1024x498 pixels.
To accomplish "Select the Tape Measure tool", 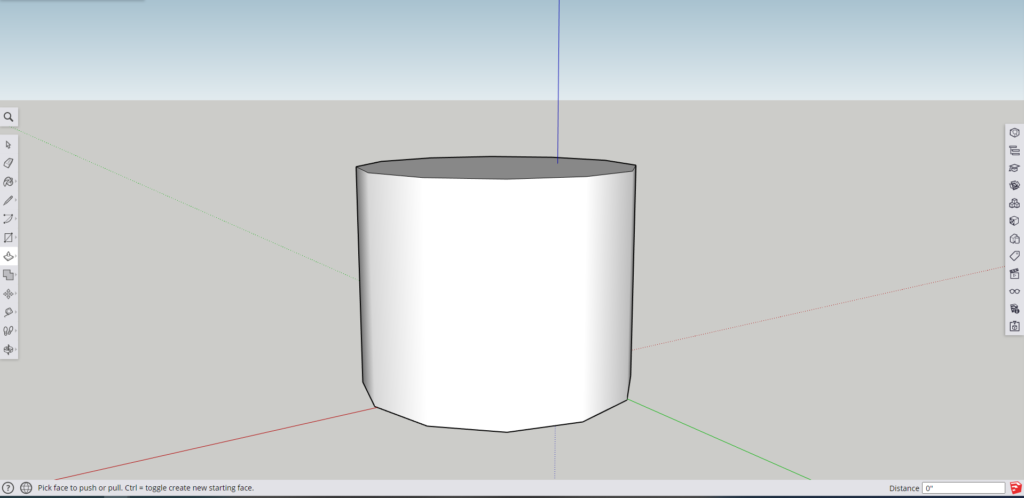I will 8,313.
